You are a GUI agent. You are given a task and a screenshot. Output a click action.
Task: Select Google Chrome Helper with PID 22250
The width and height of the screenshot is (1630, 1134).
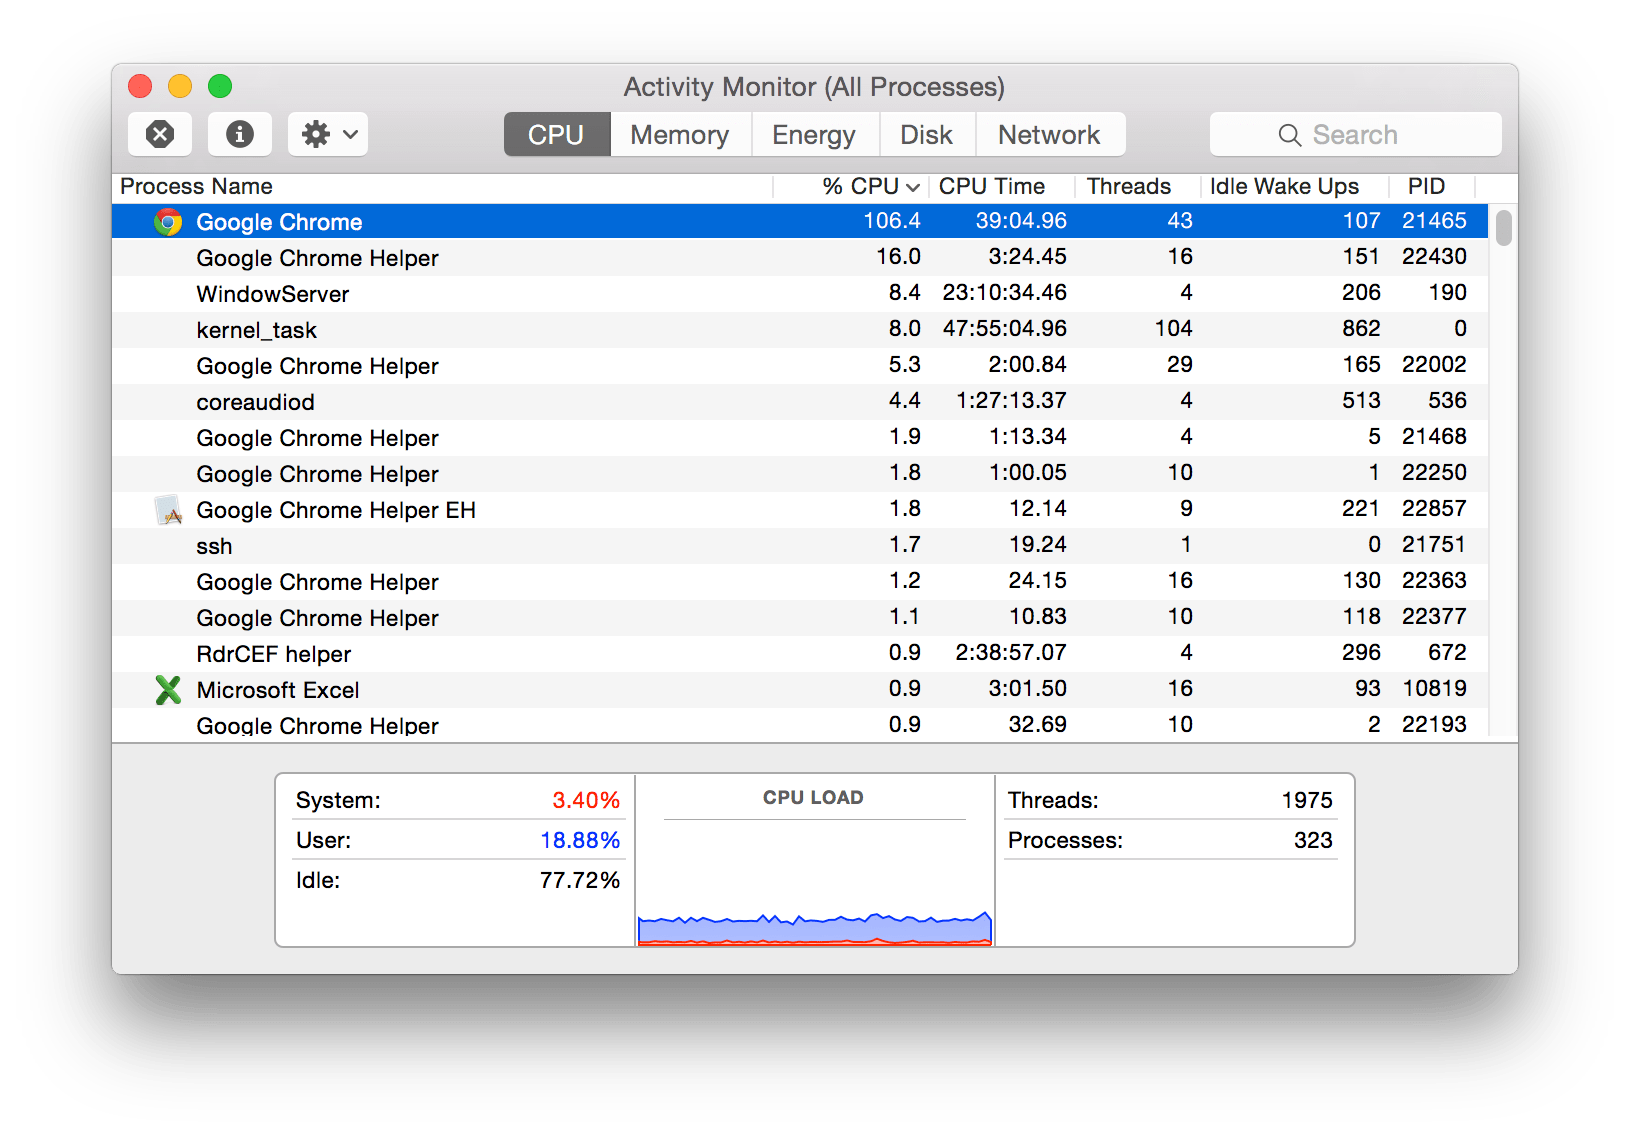(317, 474)
